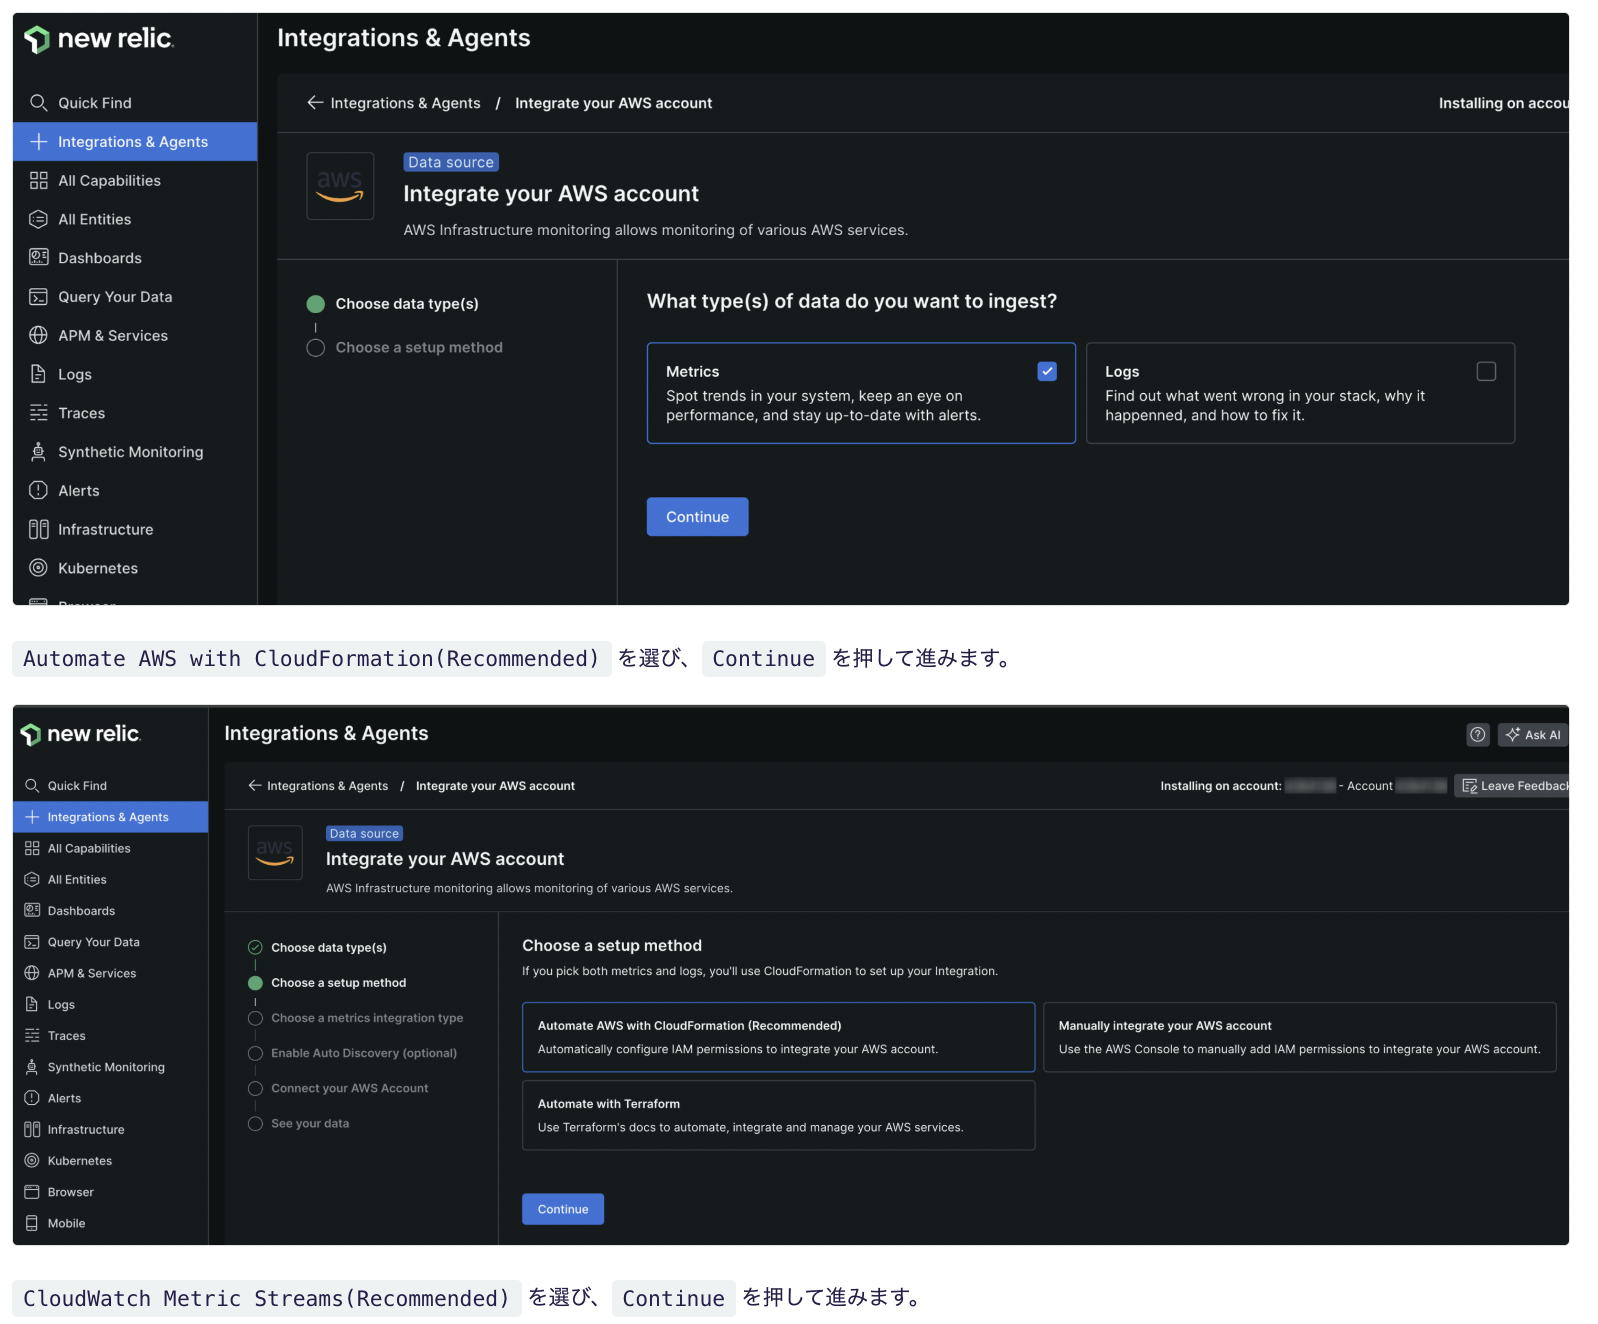Open Logs menu item in bottom sidebar

coord(111,1005)
